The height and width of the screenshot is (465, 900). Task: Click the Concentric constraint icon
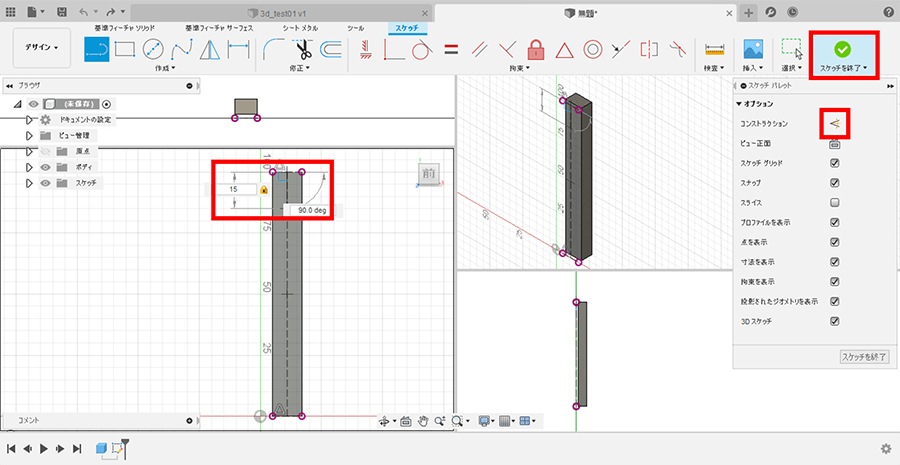point(592,48)
